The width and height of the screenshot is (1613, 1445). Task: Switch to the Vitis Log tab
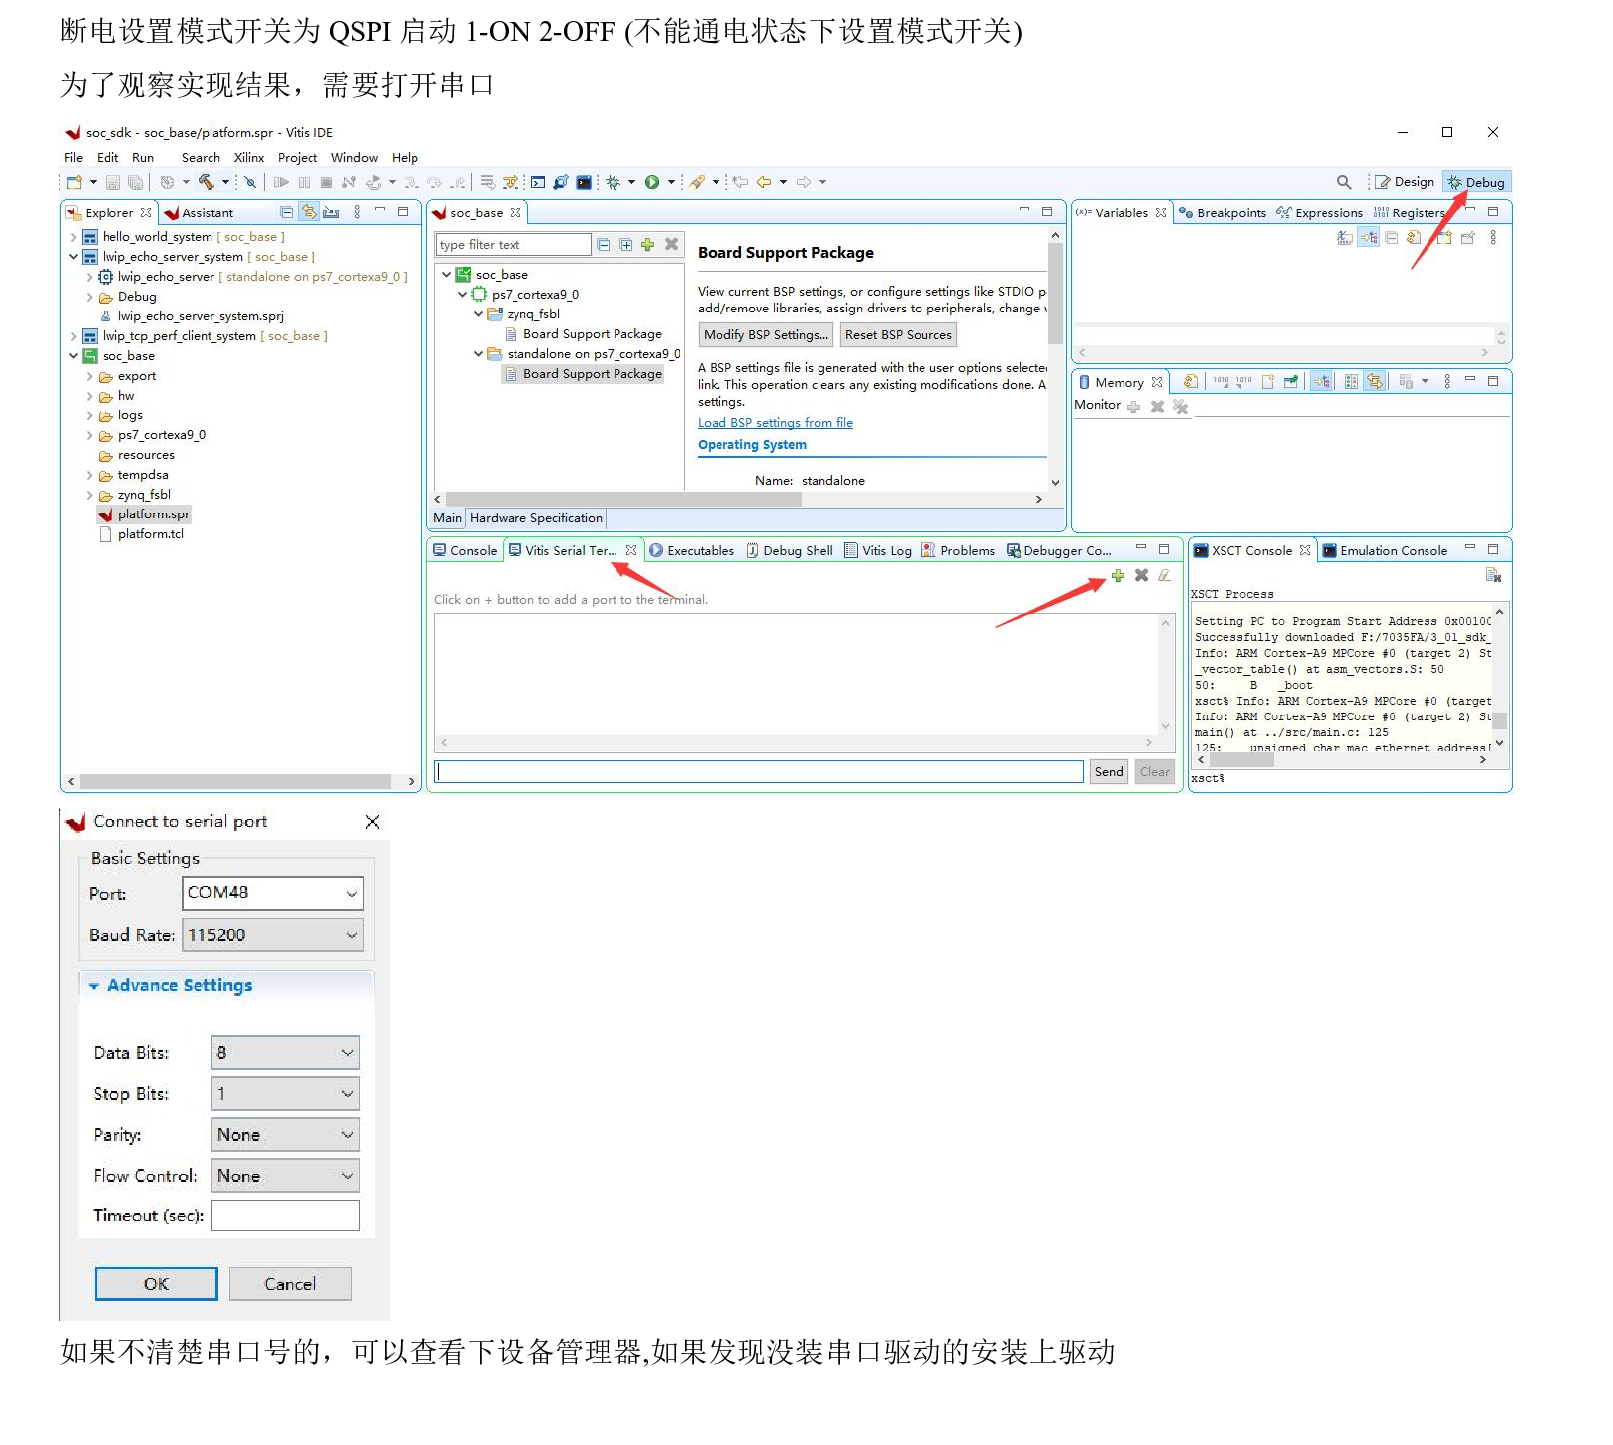(x=878, y=551)
